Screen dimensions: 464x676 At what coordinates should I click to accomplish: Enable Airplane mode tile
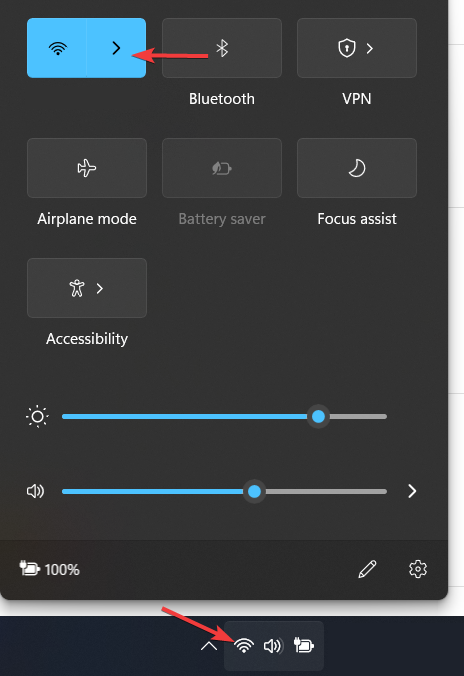click(x=87, y=168)
